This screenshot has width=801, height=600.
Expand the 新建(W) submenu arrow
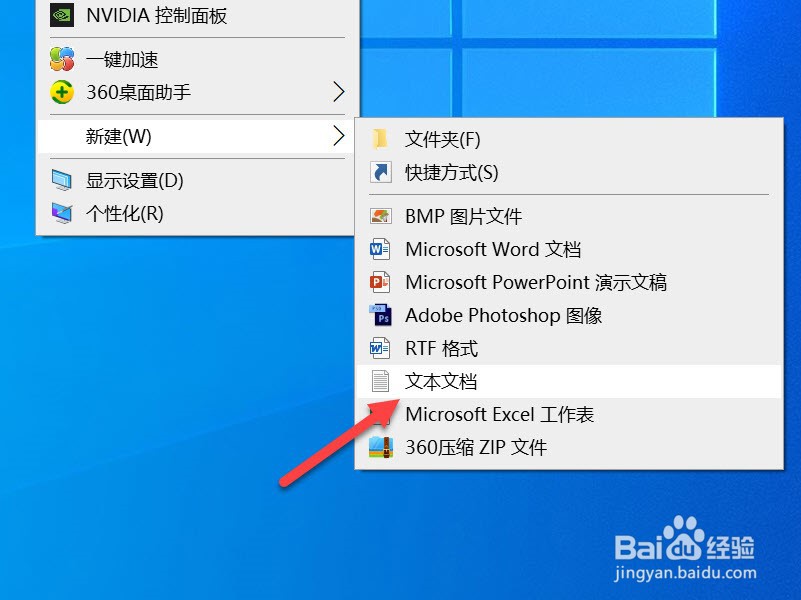pos(339,136)
